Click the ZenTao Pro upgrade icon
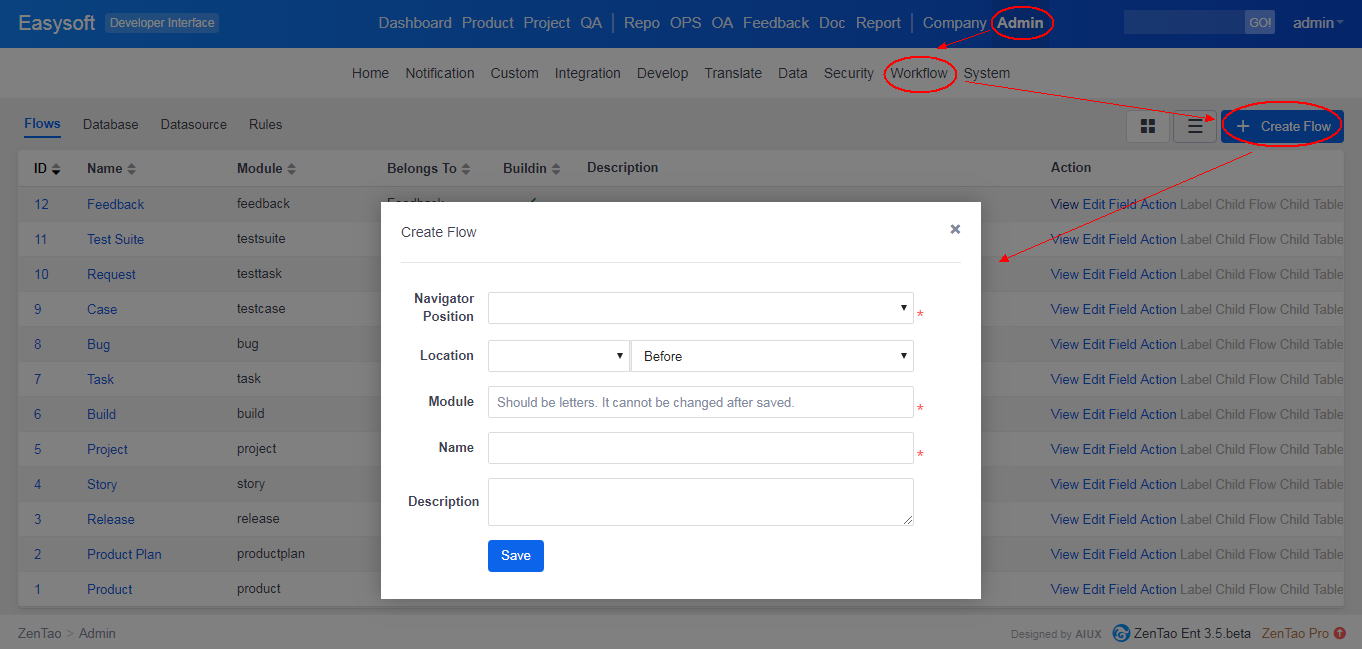The height and width of the screenshot is (649, 1362). 1340,633
